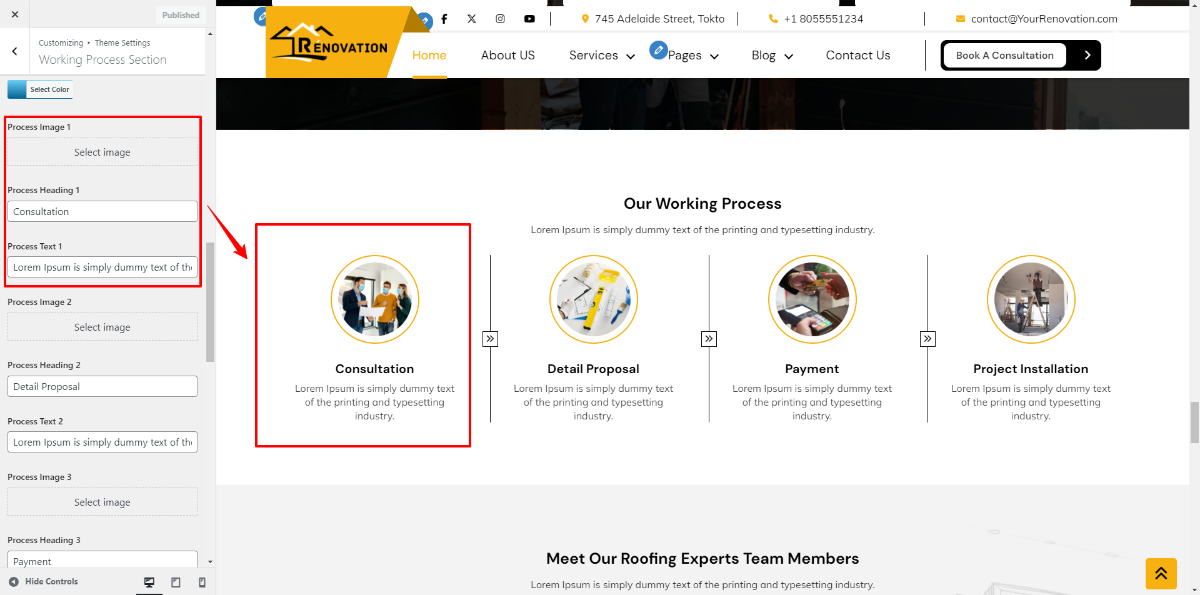This screenshot has width=1200, height=595.
Task: Click the YouTube social icon
Action: [529, 19]
